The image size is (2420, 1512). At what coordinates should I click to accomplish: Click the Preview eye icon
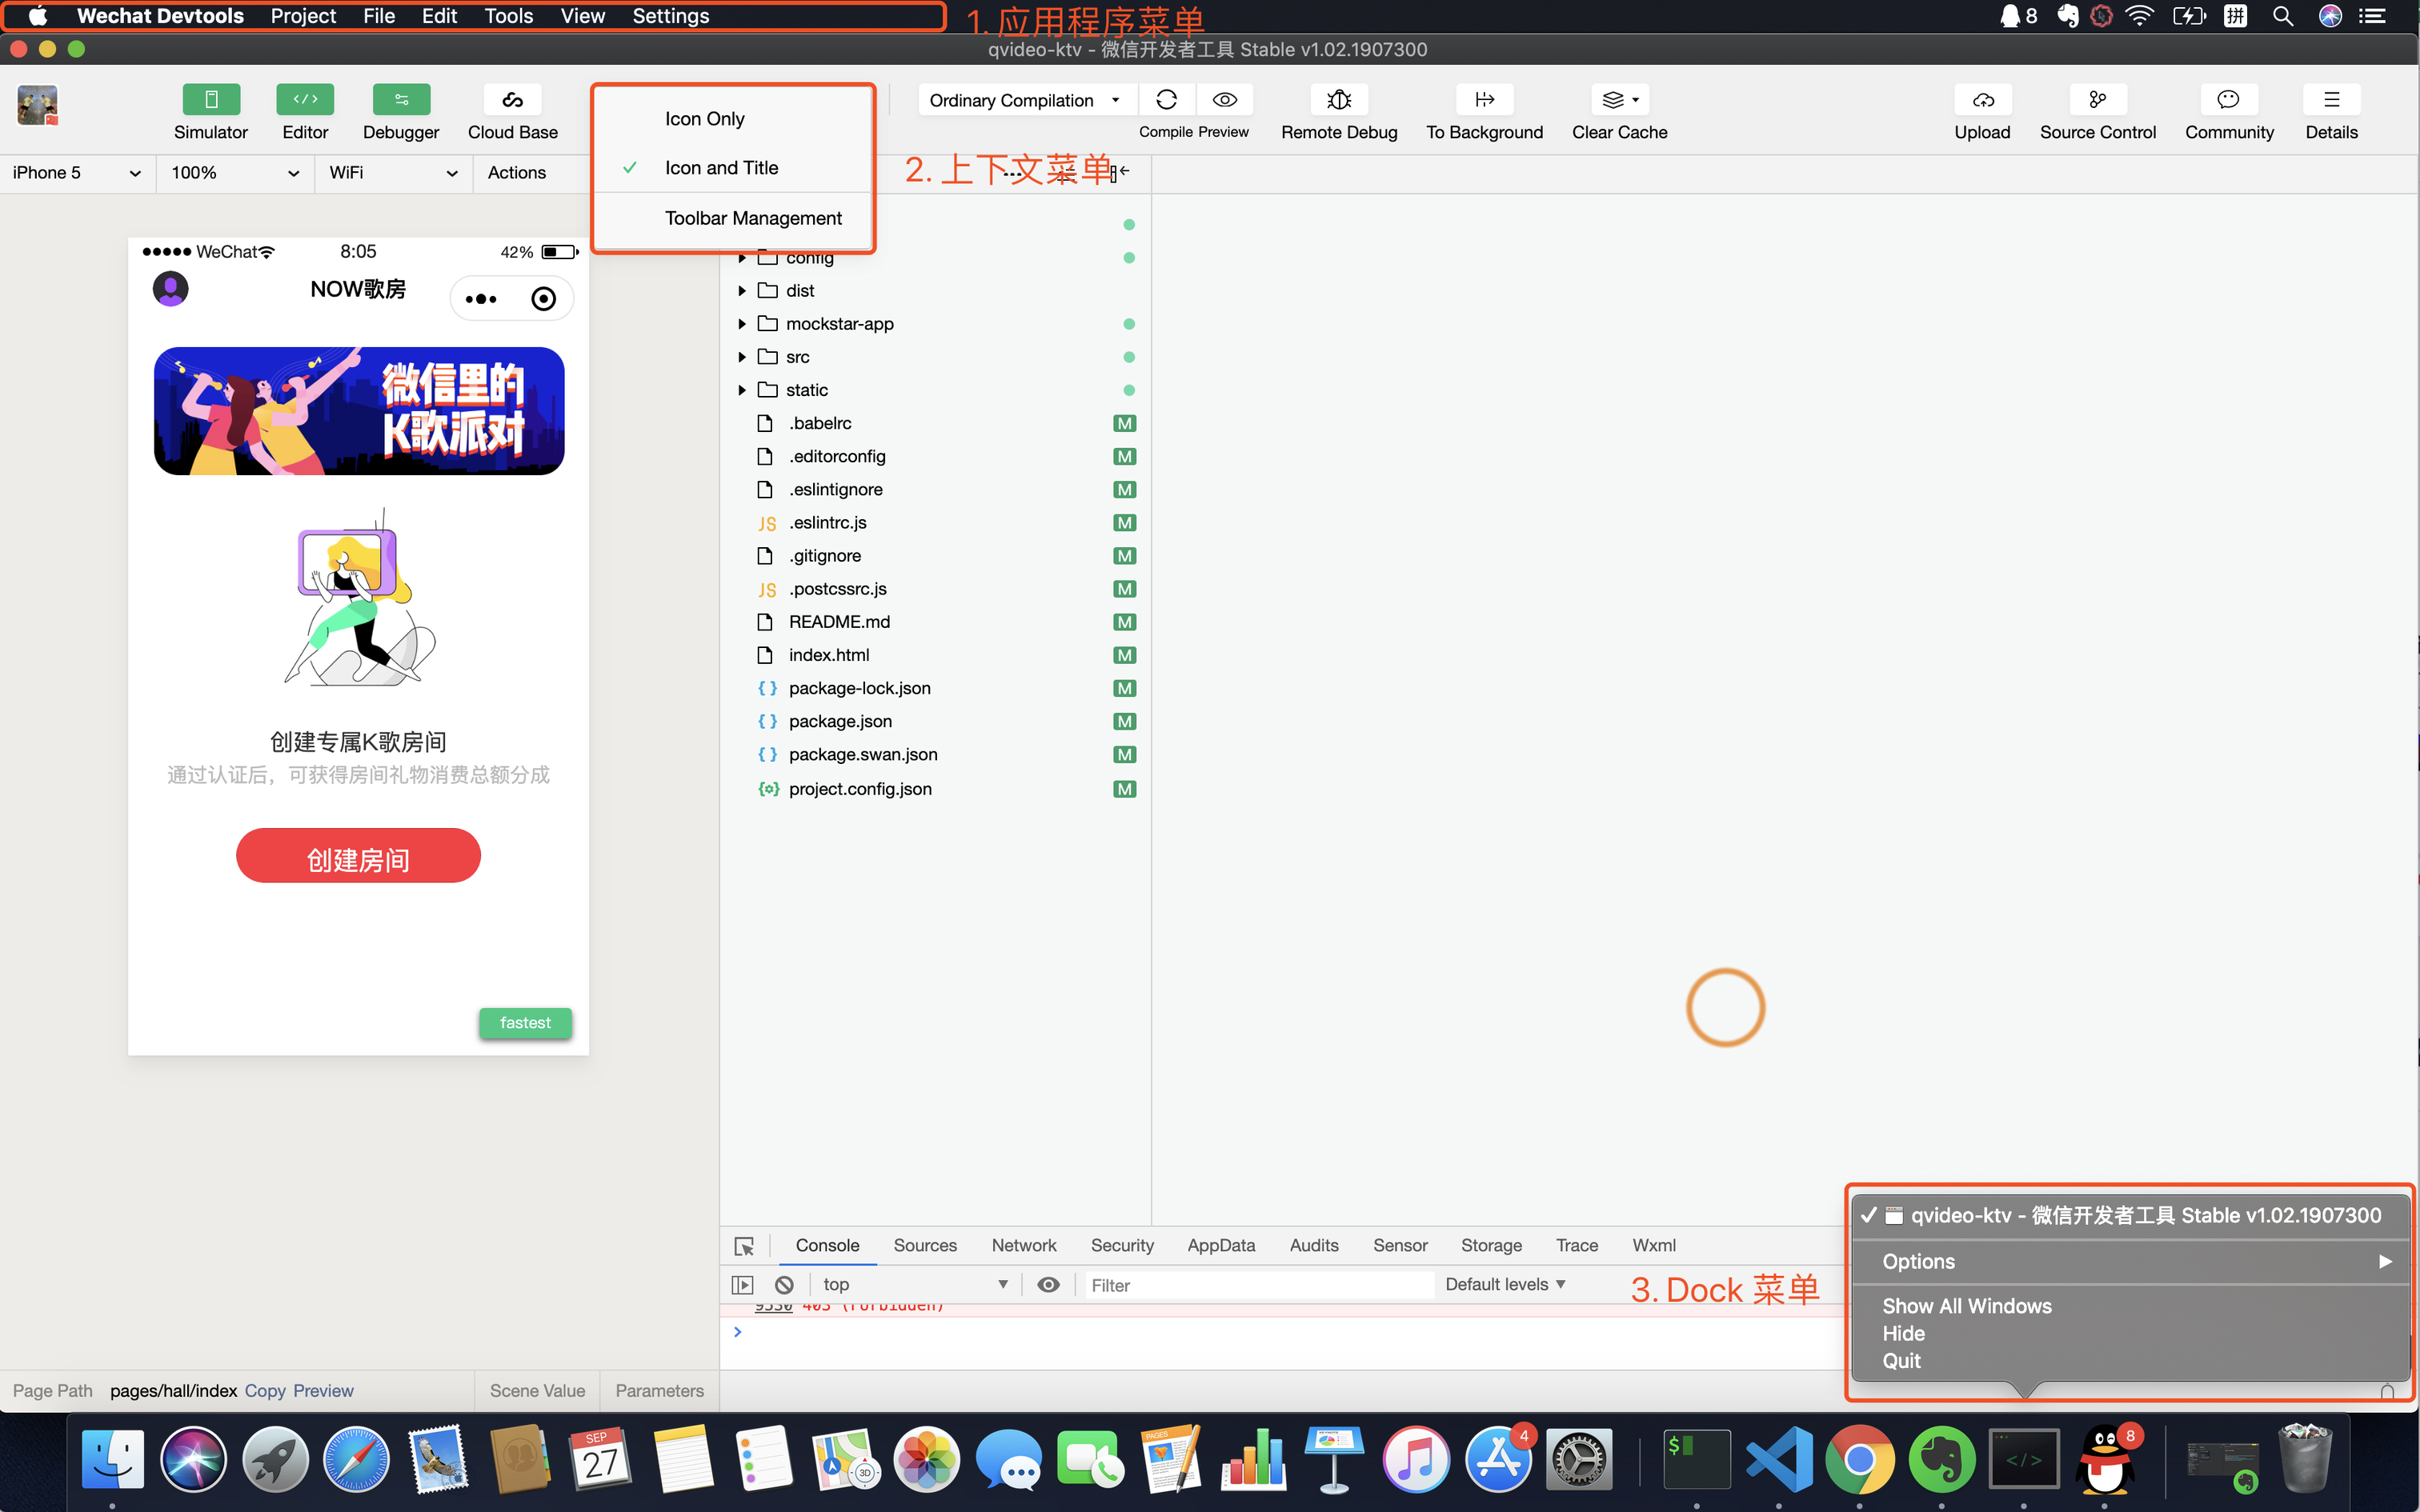click(1225, 100)
